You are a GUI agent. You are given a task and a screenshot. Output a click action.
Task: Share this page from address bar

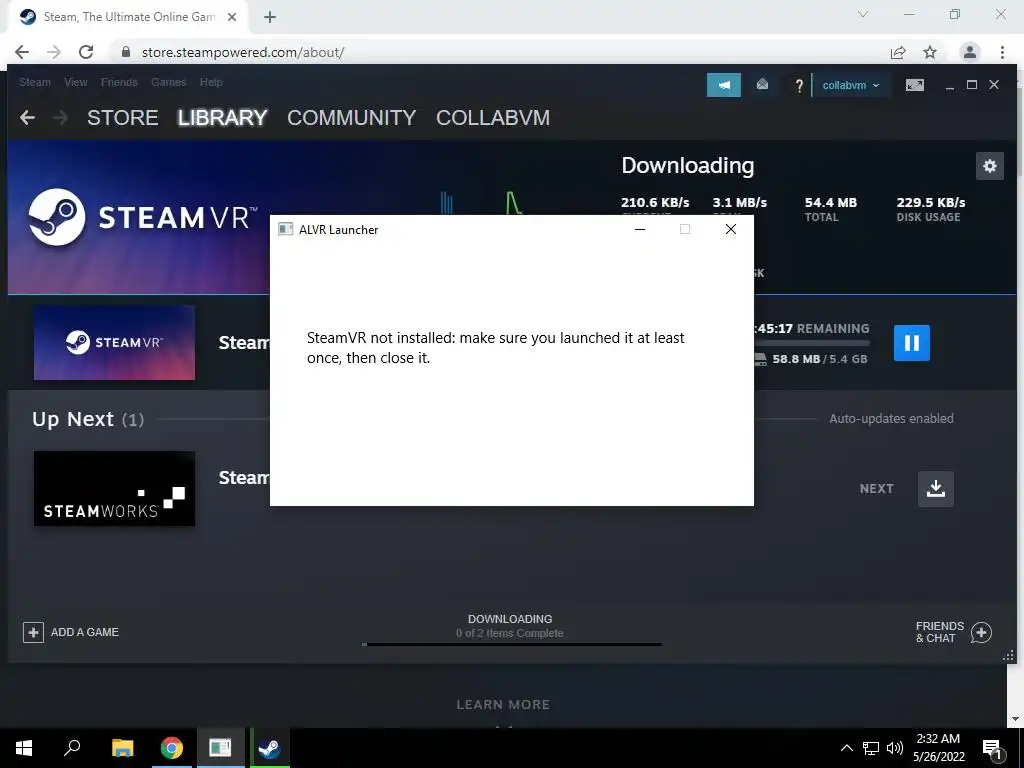898,52
